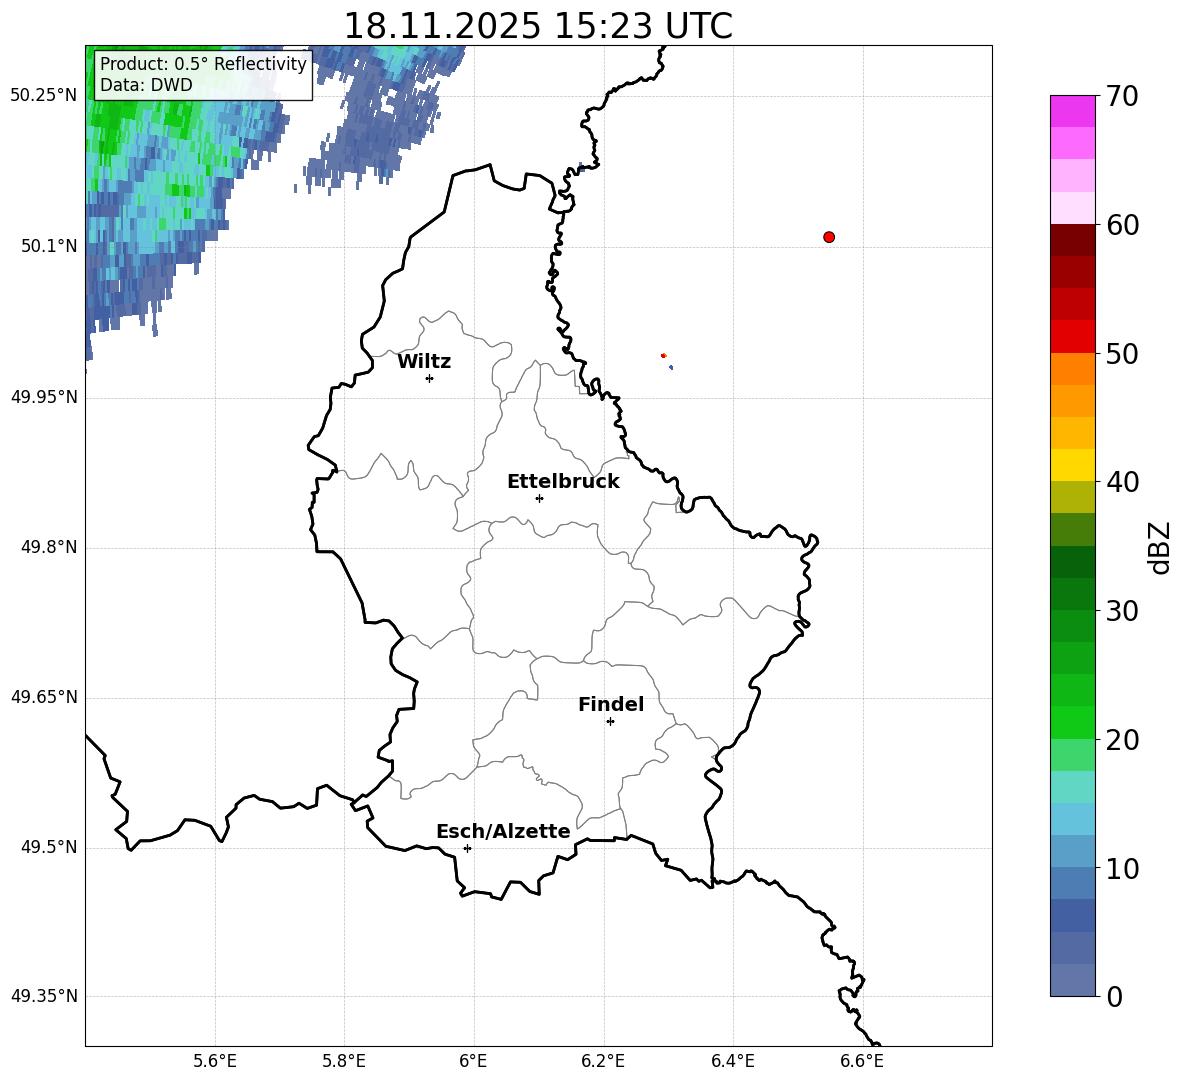Click the 49.65°N latitude label

tap(44, 697)
